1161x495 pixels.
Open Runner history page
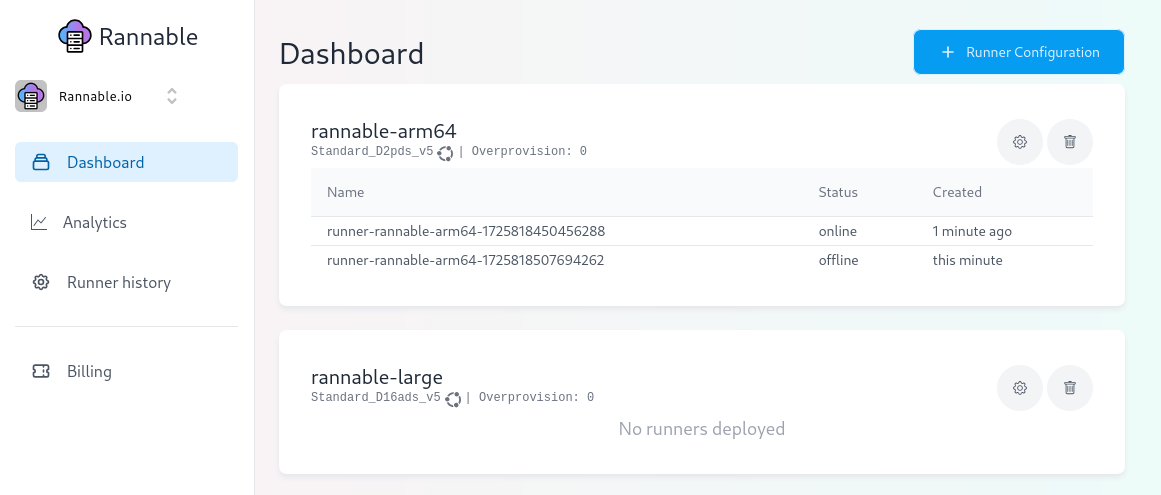(118, 282)
